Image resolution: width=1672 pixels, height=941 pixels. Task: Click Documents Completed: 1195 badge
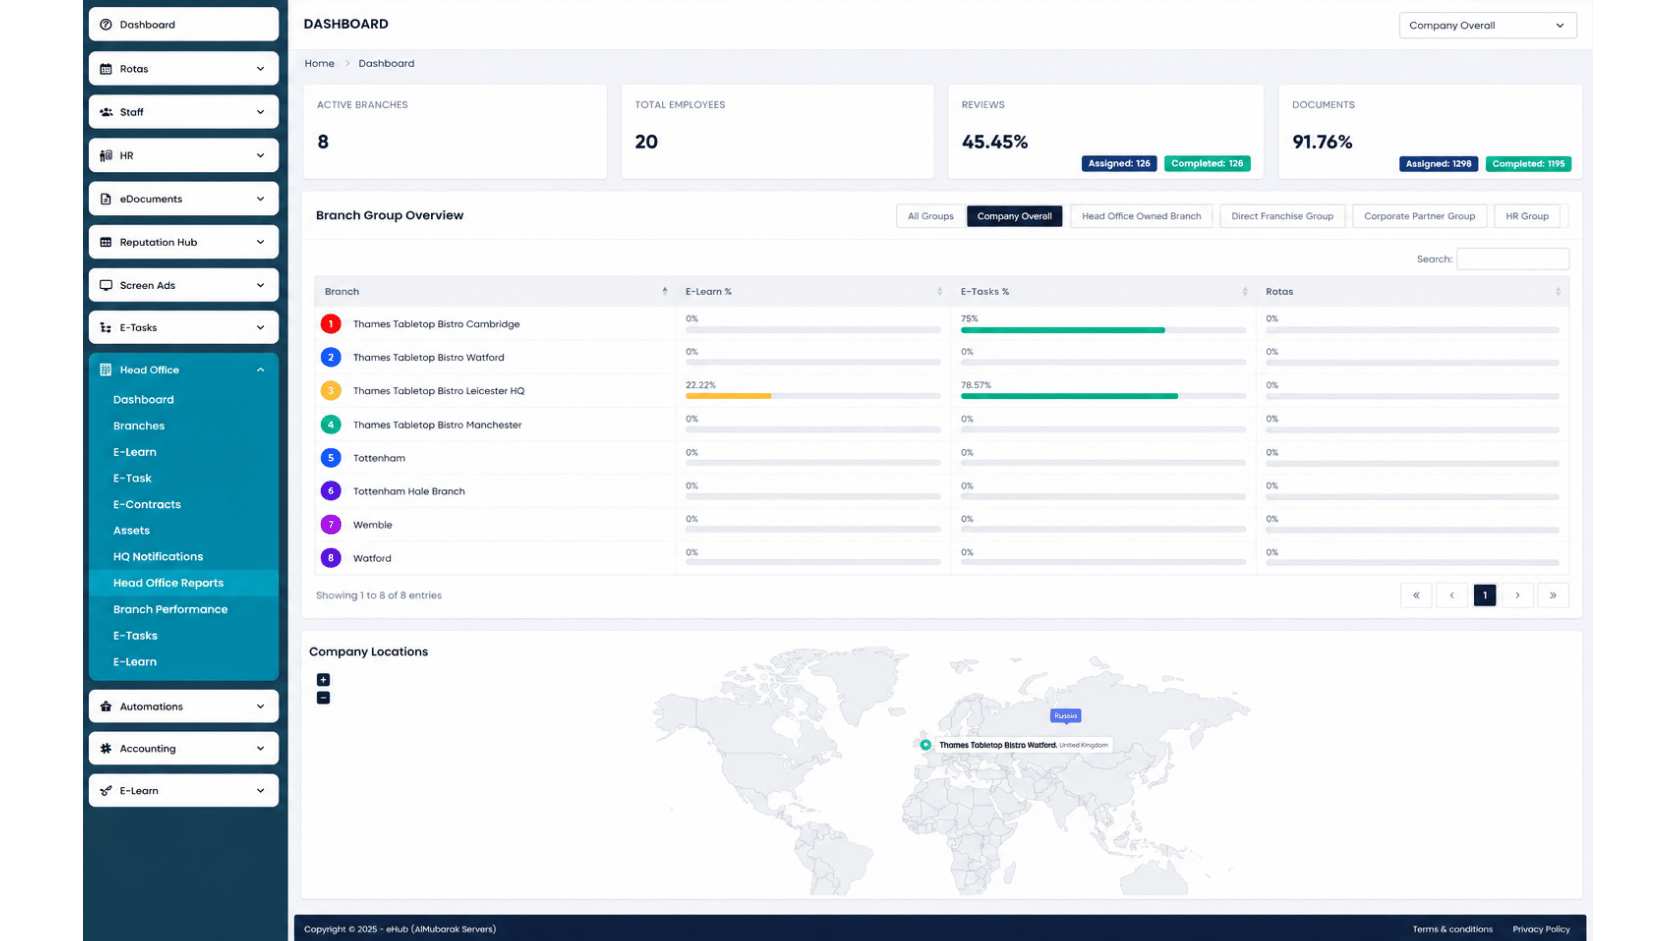[1528, 164]
